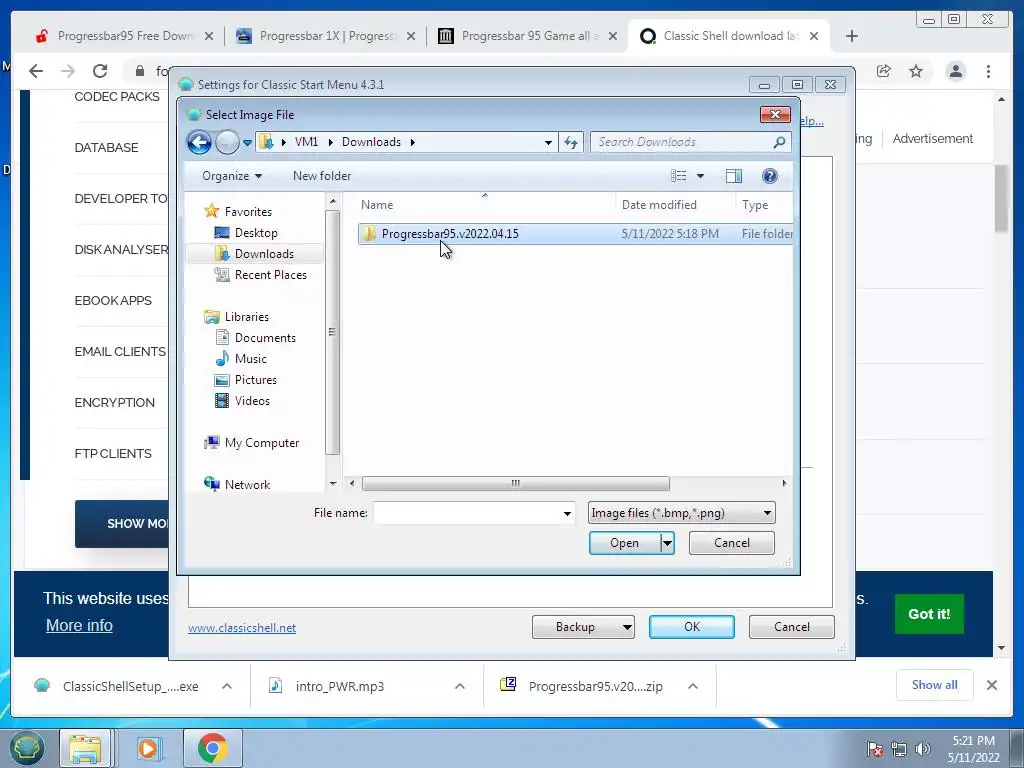The height and width of the screenshot is (768, 1024).
Task: Open the Image files type filter dropdown
Action: pyautogui.click(x=681, y=513)
